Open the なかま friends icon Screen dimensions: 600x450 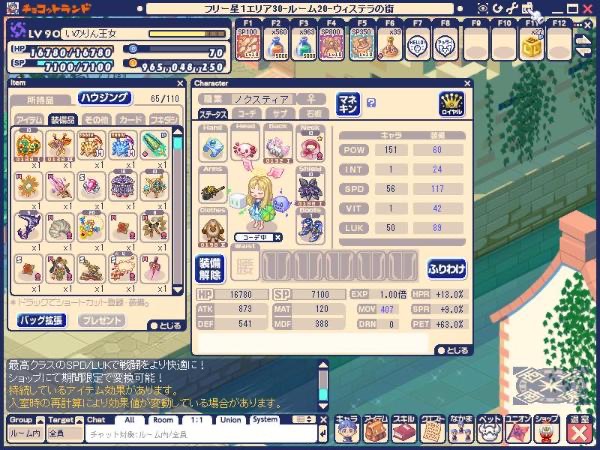coord(461,429)
